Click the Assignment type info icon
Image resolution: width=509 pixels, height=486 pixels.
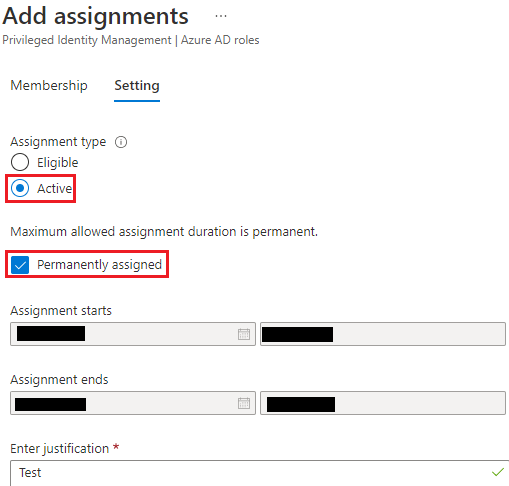121,142
